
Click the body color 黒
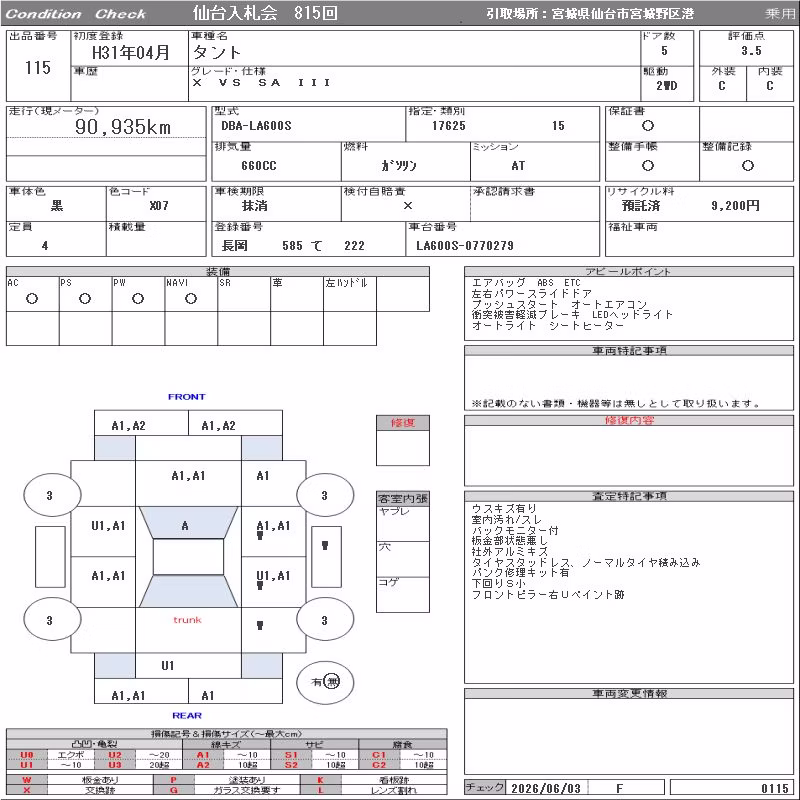[x=57, y=206]
